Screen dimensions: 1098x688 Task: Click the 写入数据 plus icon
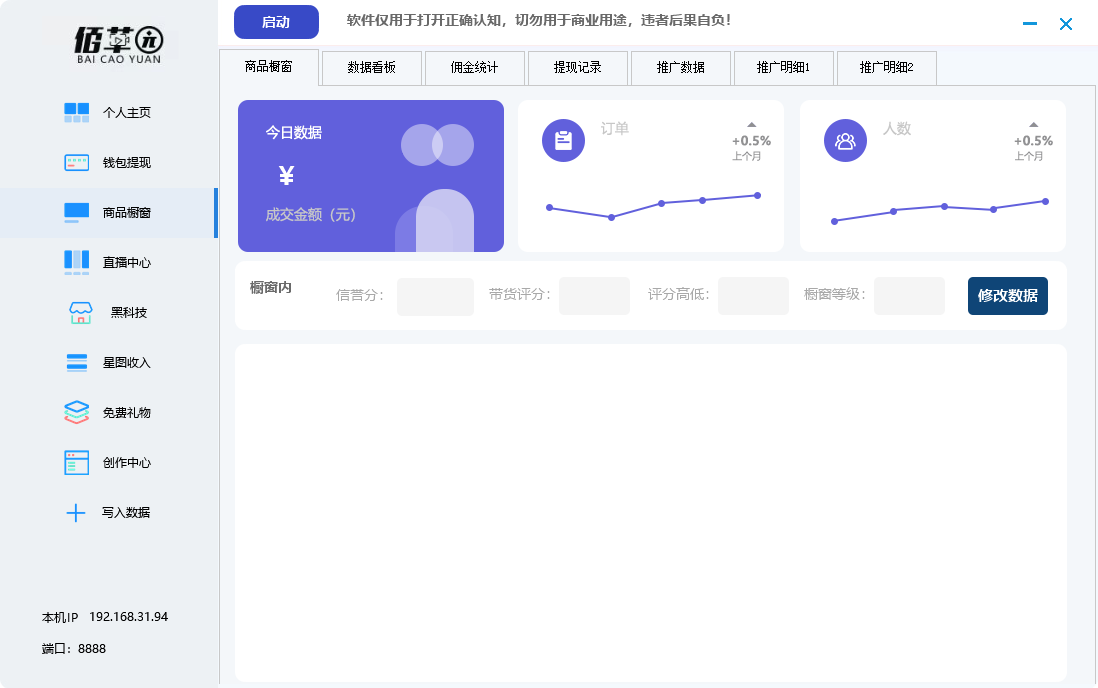(76, 512)
